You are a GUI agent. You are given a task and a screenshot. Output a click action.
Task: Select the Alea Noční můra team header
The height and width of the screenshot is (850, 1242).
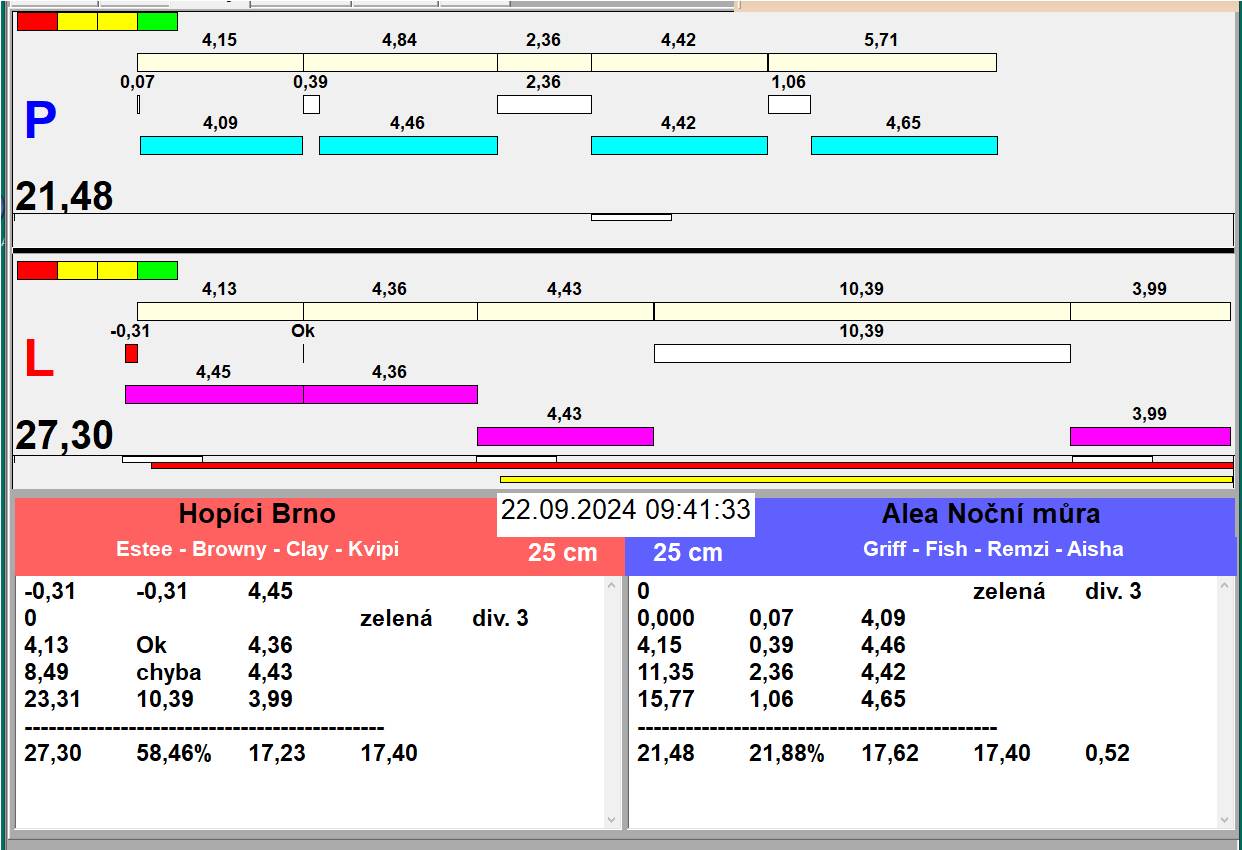pyautogui.click(x=990, y=514)
